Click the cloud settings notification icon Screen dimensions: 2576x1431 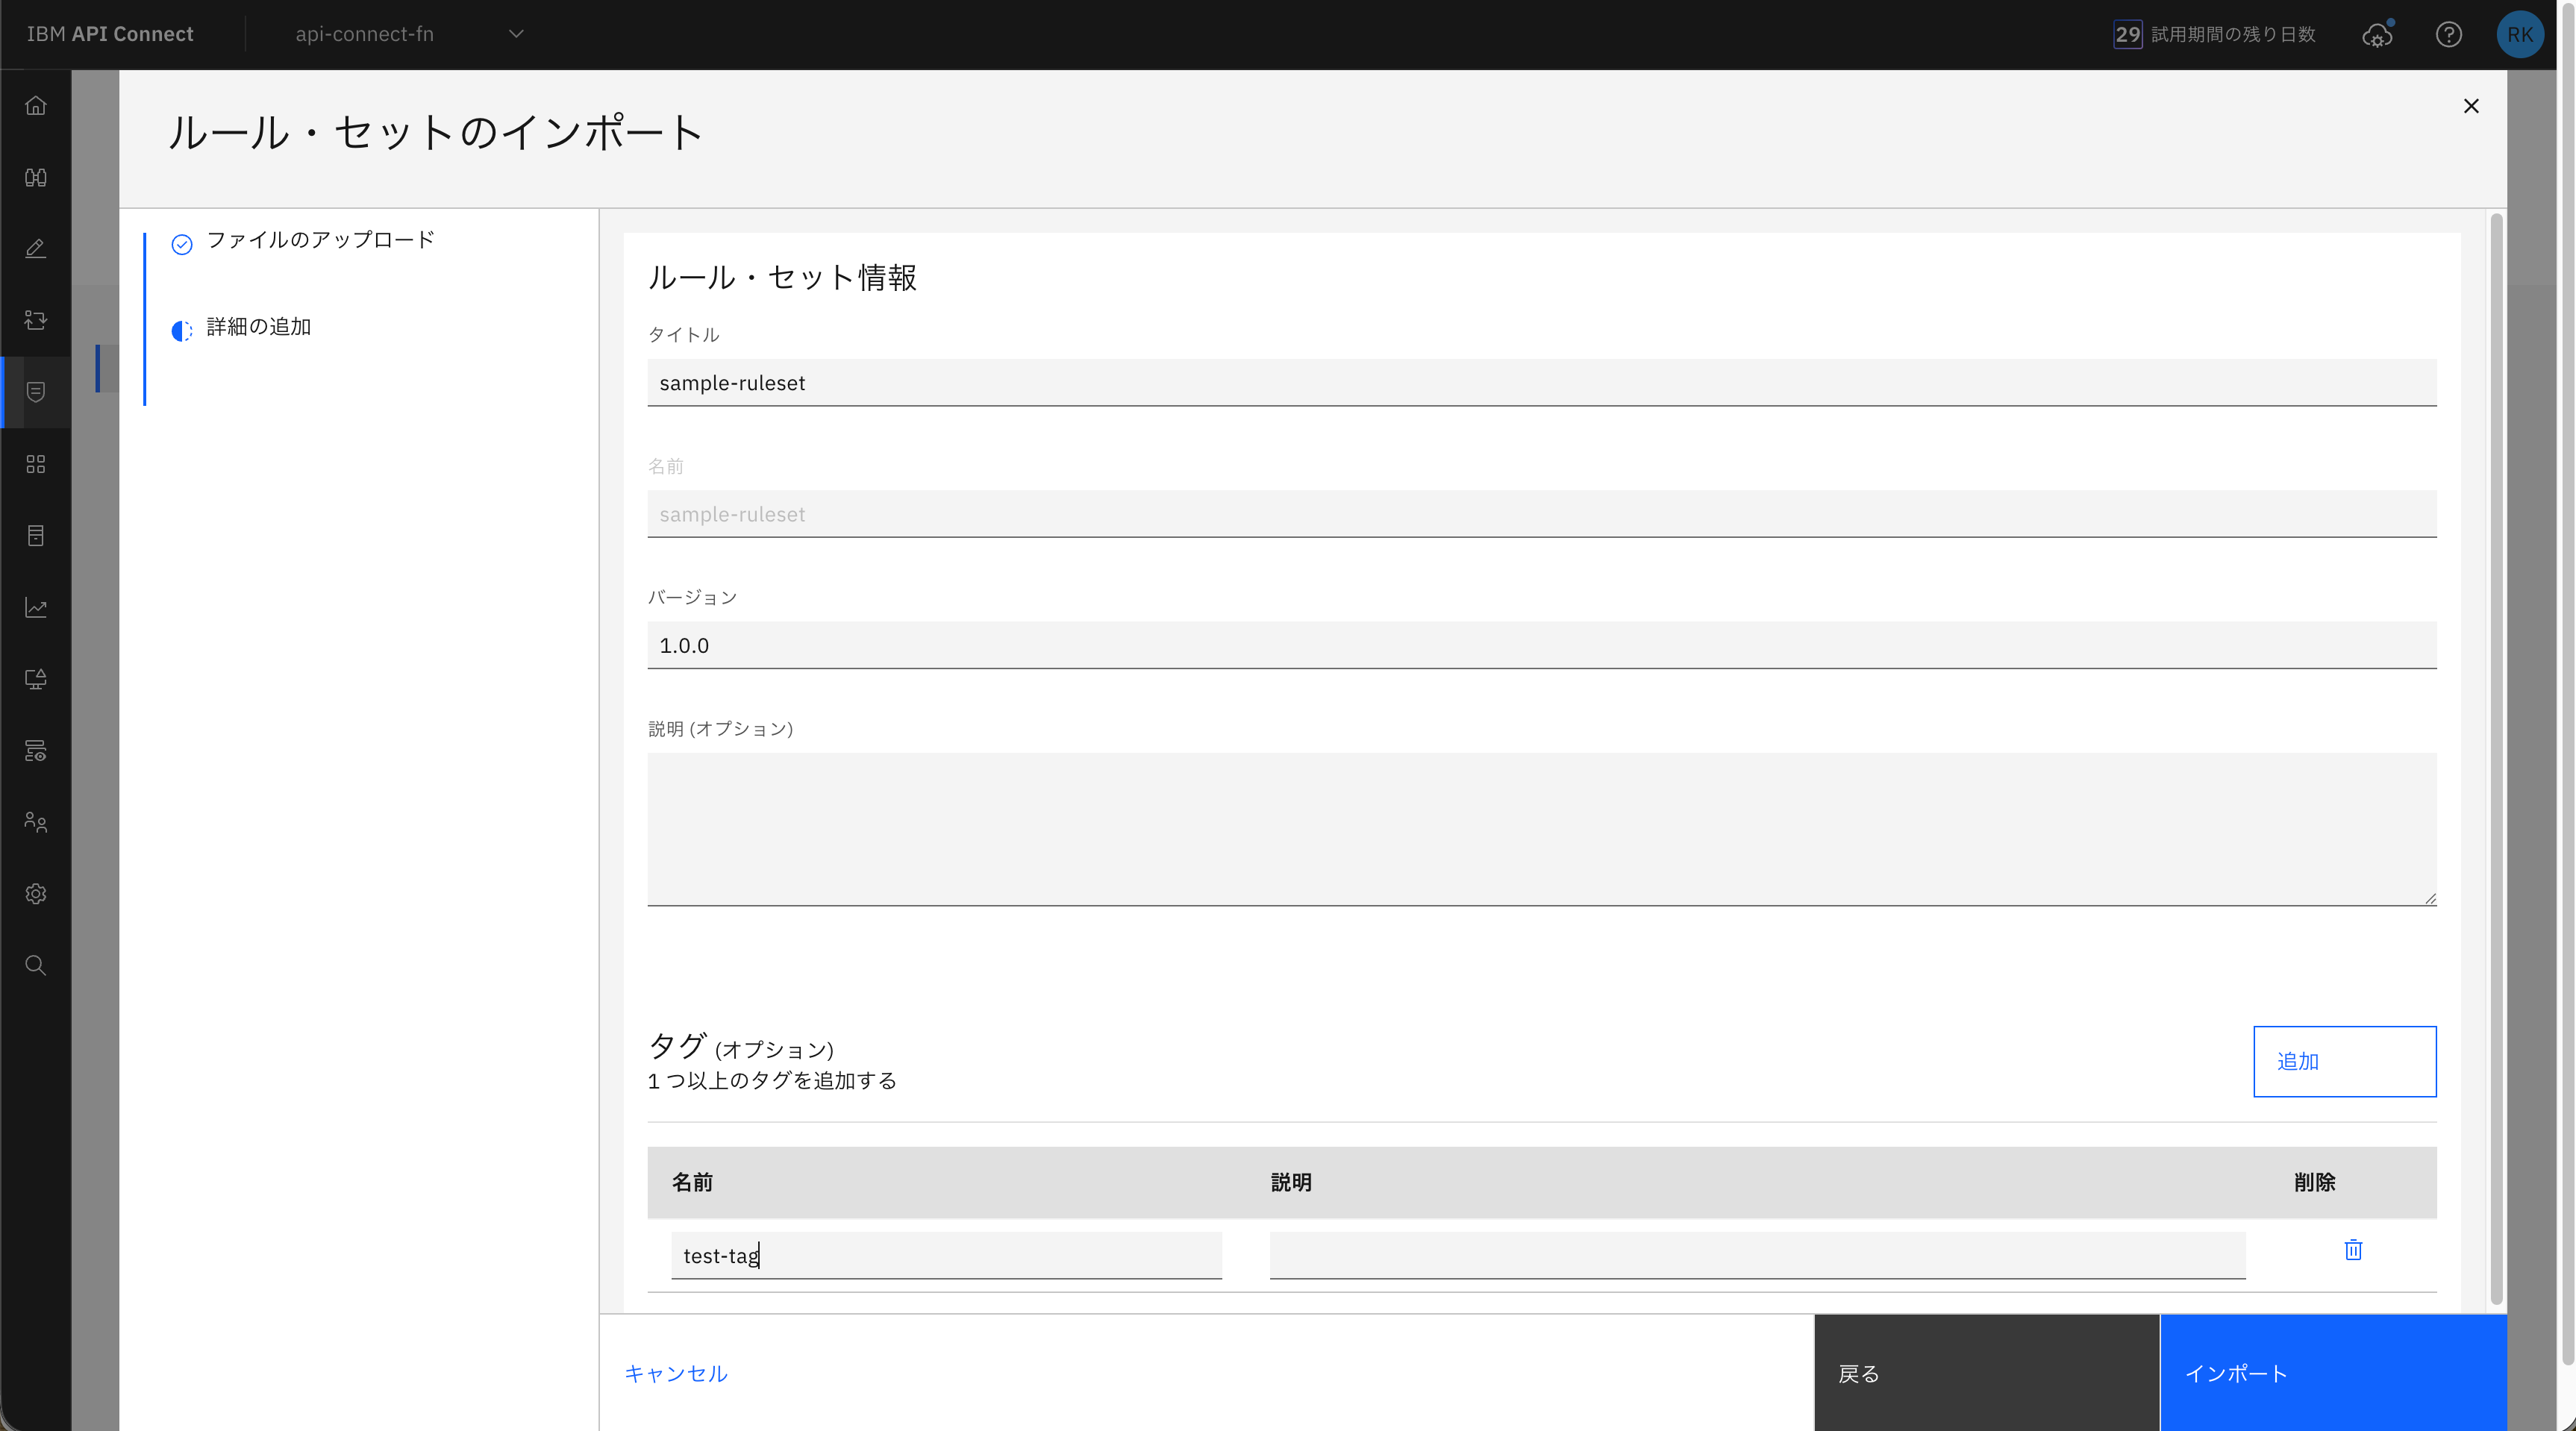click(2377, 35)
